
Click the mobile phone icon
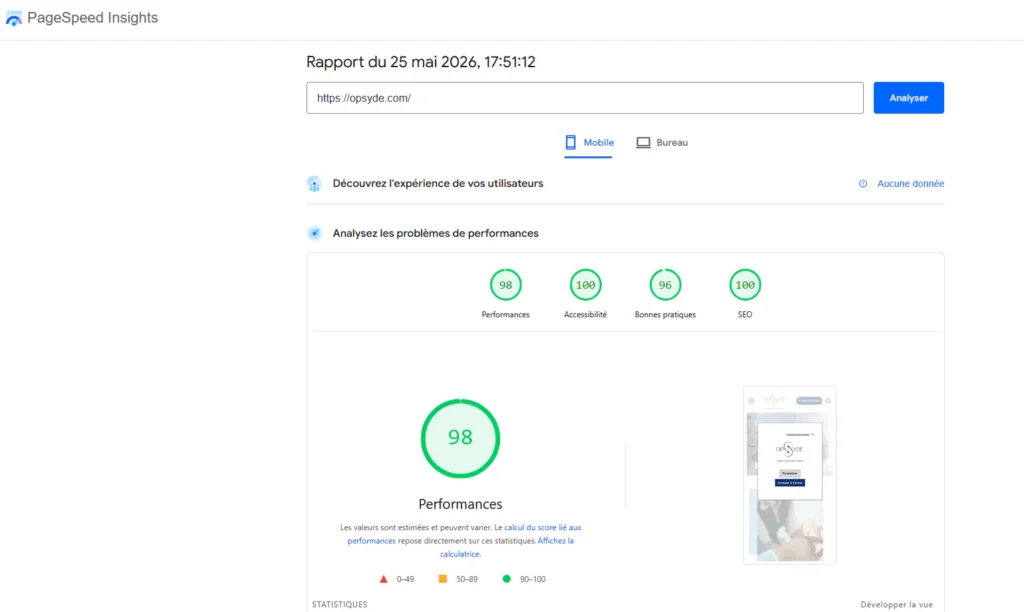point(570,142)
